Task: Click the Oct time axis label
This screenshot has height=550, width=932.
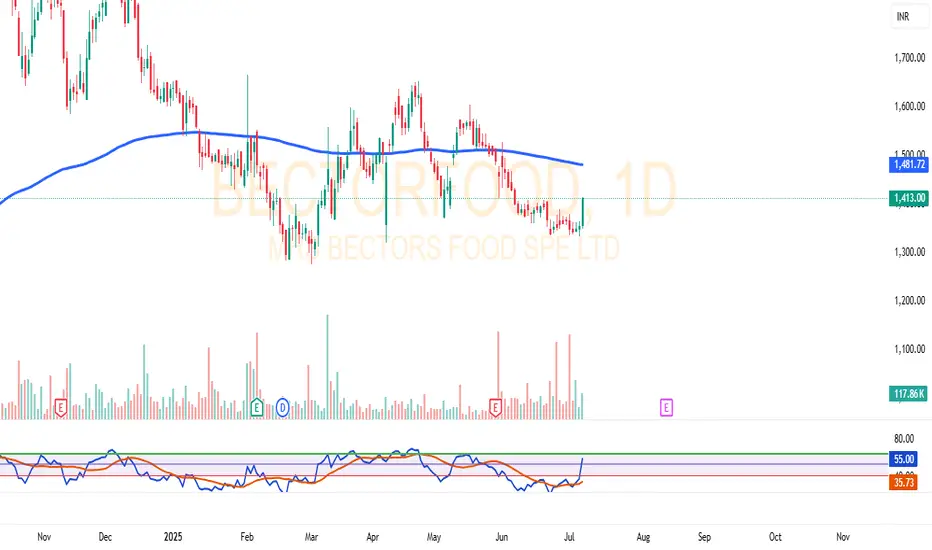Action: 775,537
